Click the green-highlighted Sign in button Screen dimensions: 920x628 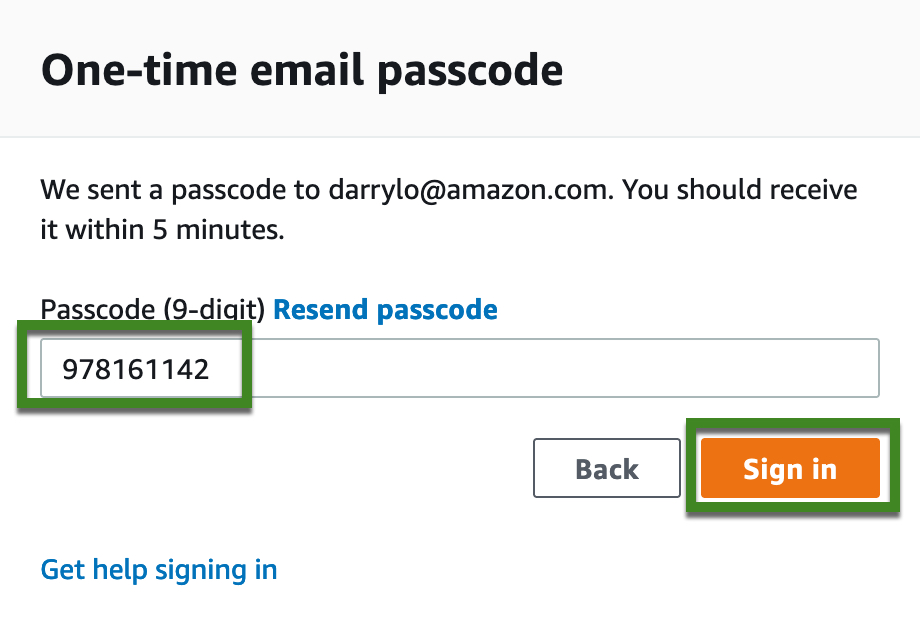click(x=790, y=468)
